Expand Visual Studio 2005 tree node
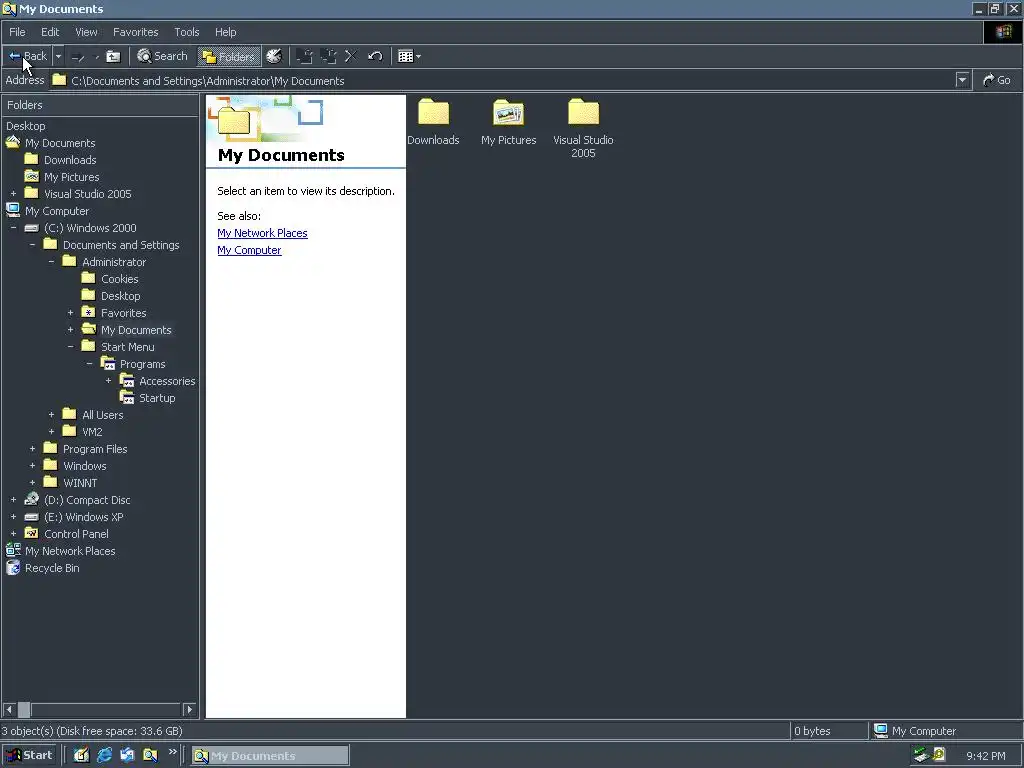 pos(13,194)
